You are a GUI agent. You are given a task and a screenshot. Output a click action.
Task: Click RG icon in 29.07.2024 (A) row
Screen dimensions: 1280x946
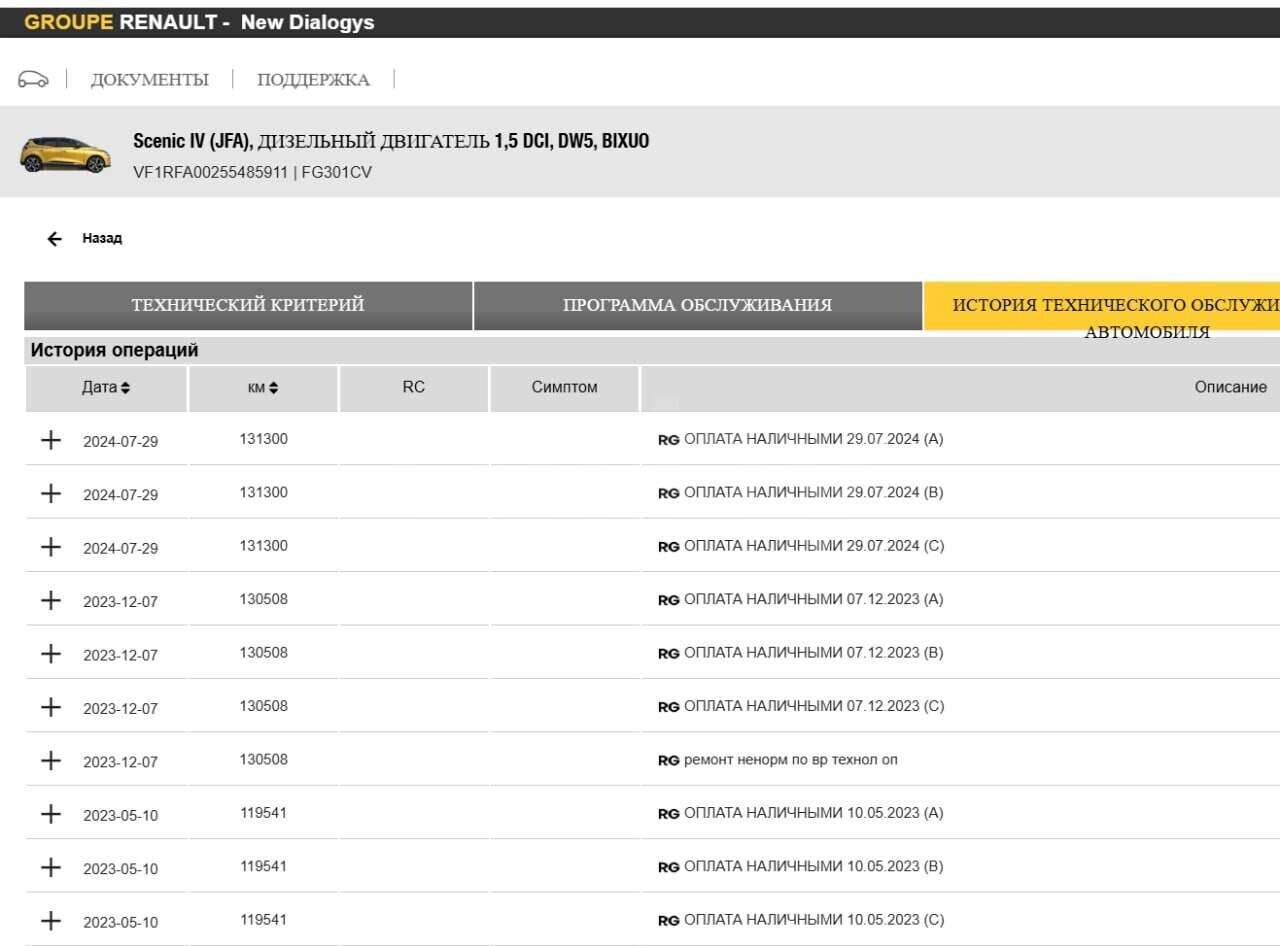pyautogui.click(x=668, y=440)
